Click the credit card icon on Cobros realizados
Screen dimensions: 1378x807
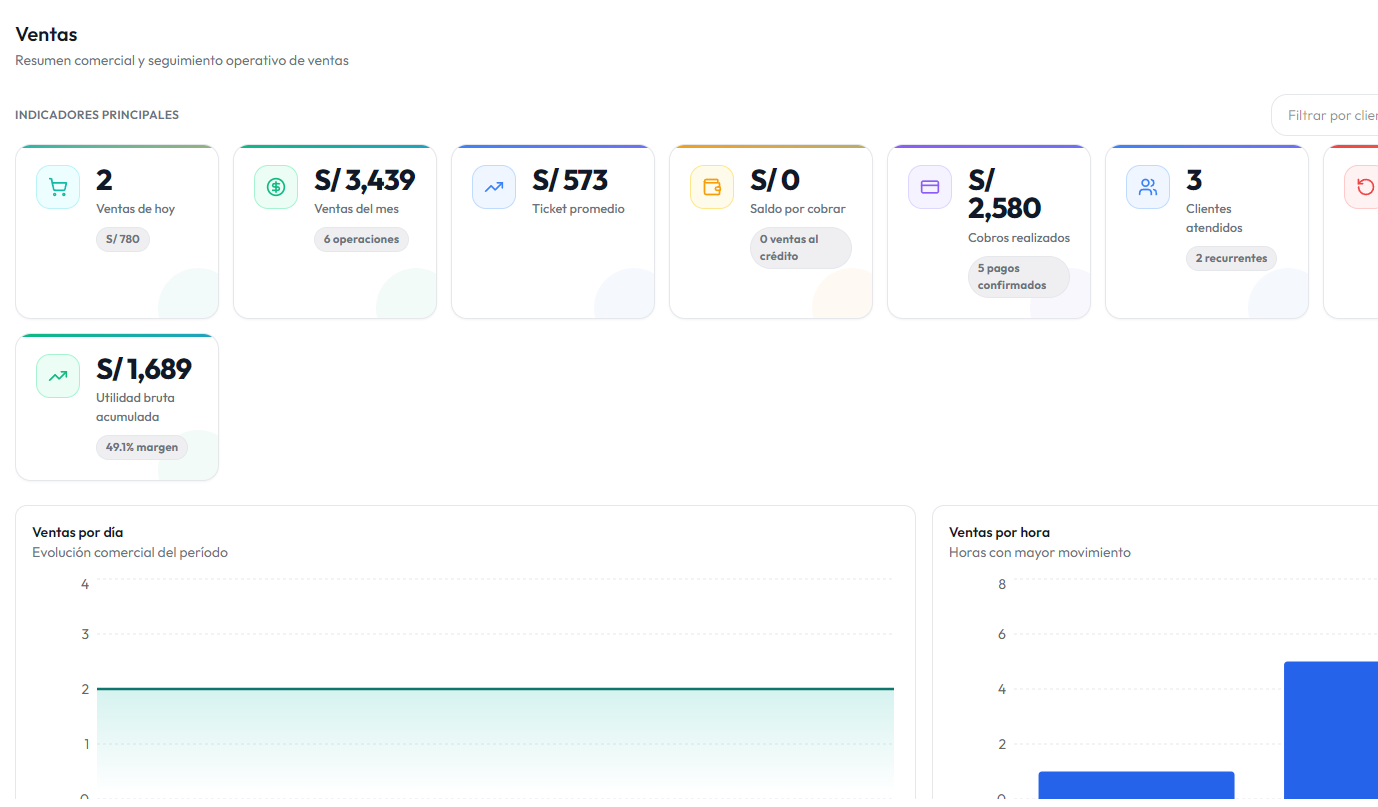[930, 187]
